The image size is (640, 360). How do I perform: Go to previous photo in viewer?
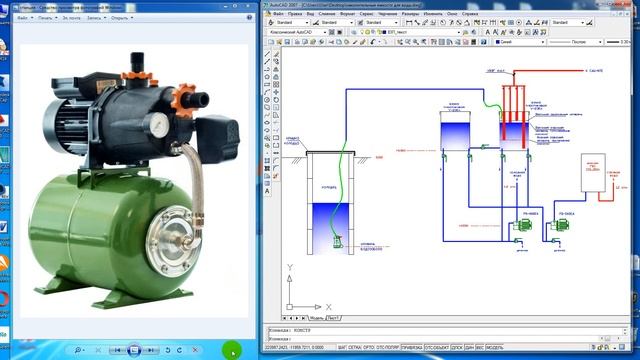tap(117, 350)
